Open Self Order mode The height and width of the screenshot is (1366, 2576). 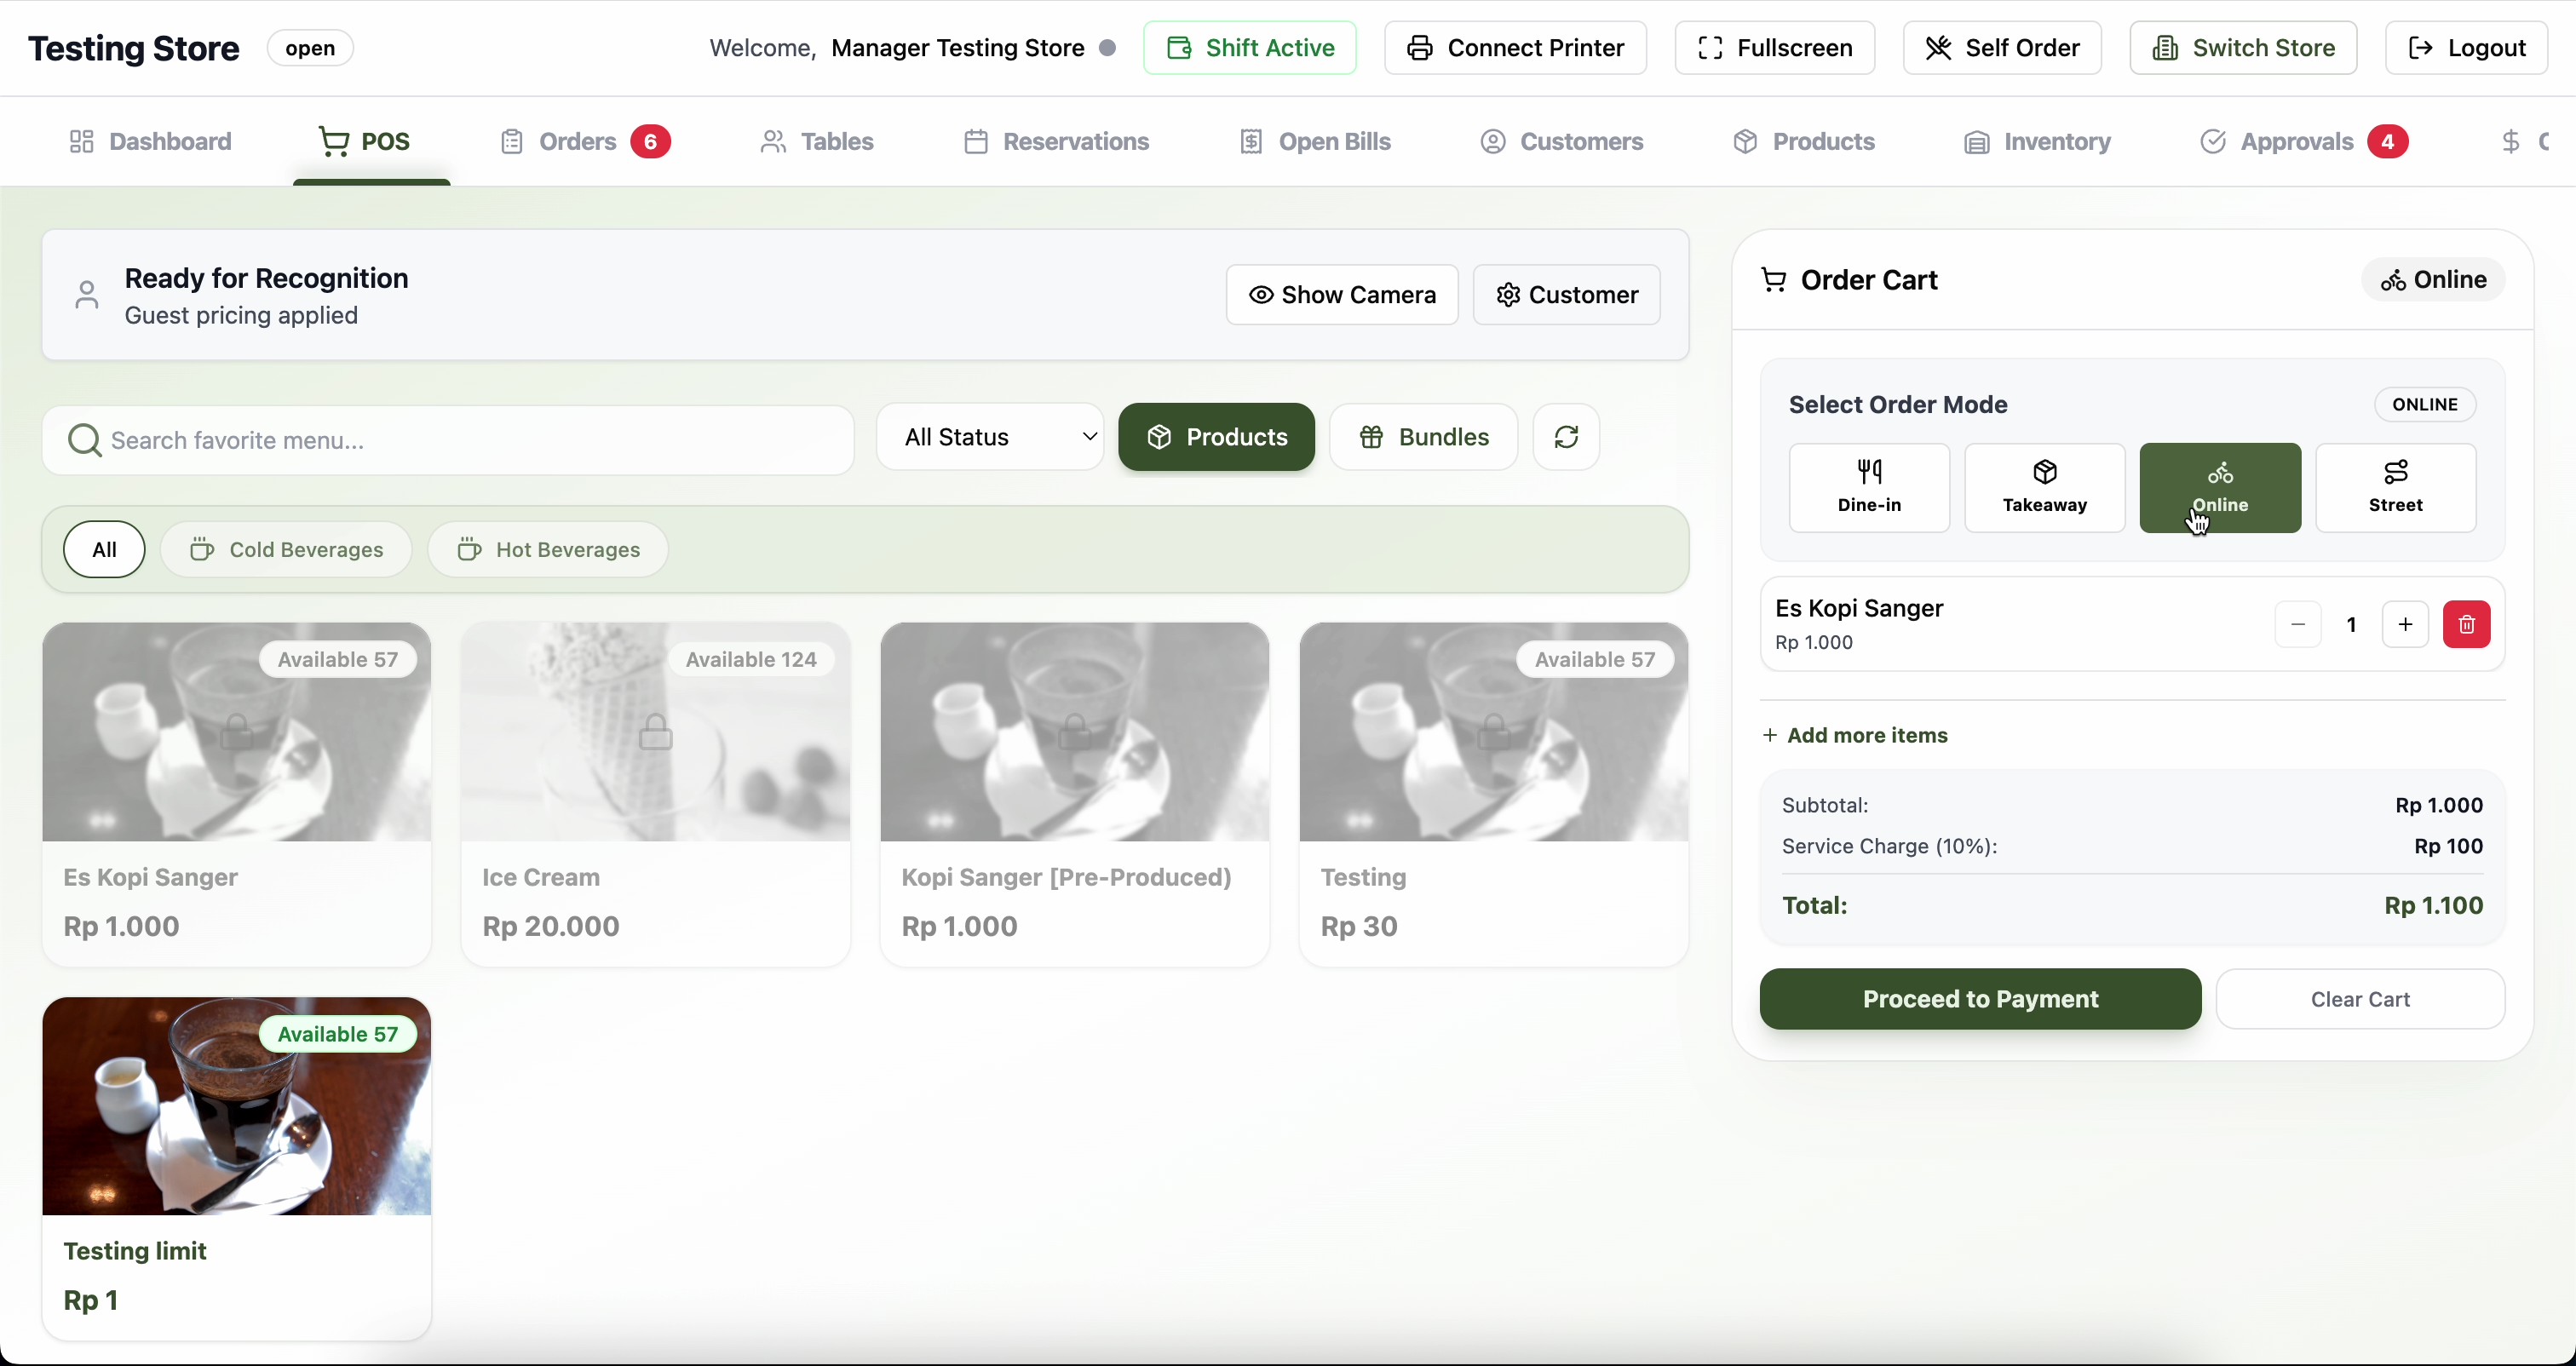coord(2001,48)
